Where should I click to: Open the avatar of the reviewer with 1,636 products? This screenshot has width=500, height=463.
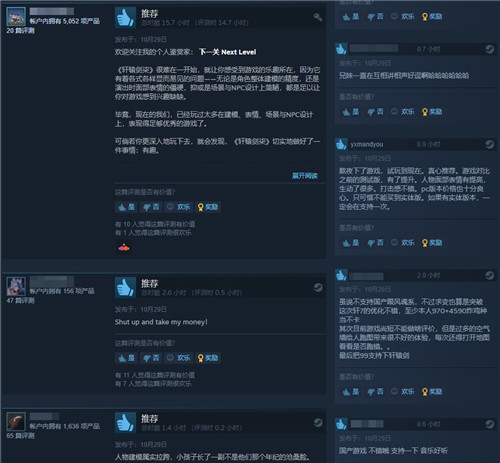click(16, 422)
